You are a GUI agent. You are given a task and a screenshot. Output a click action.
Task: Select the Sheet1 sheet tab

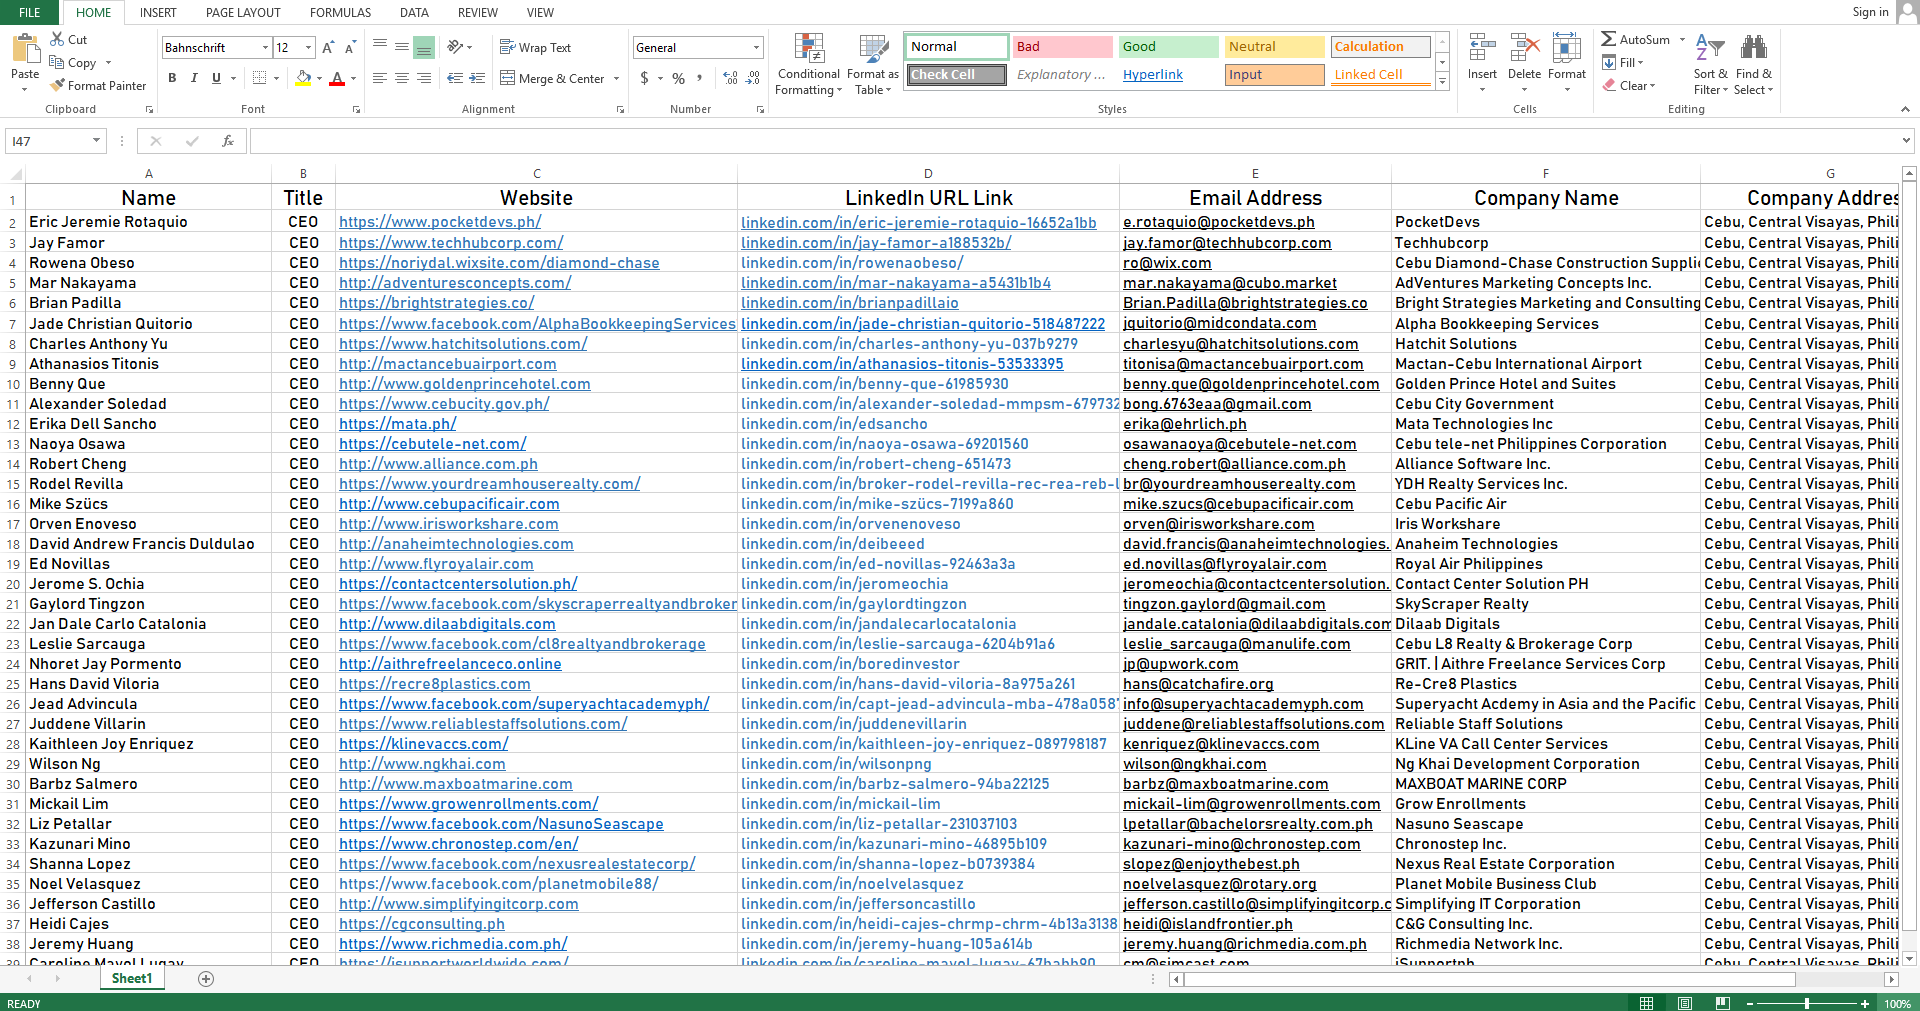coord(132,979)
